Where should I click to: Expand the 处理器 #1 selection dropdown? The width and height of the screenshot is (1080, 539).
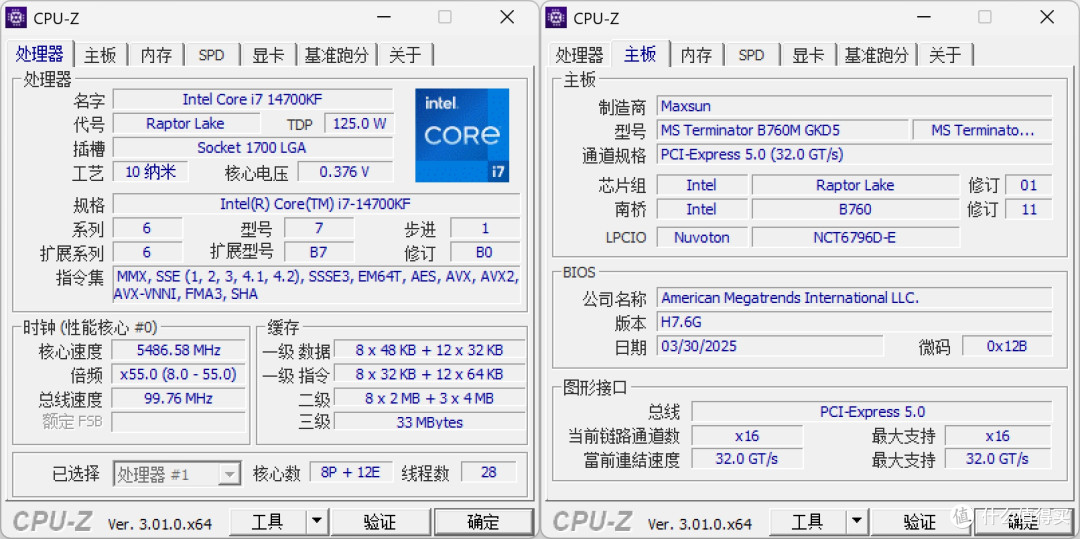click(229, 474)
